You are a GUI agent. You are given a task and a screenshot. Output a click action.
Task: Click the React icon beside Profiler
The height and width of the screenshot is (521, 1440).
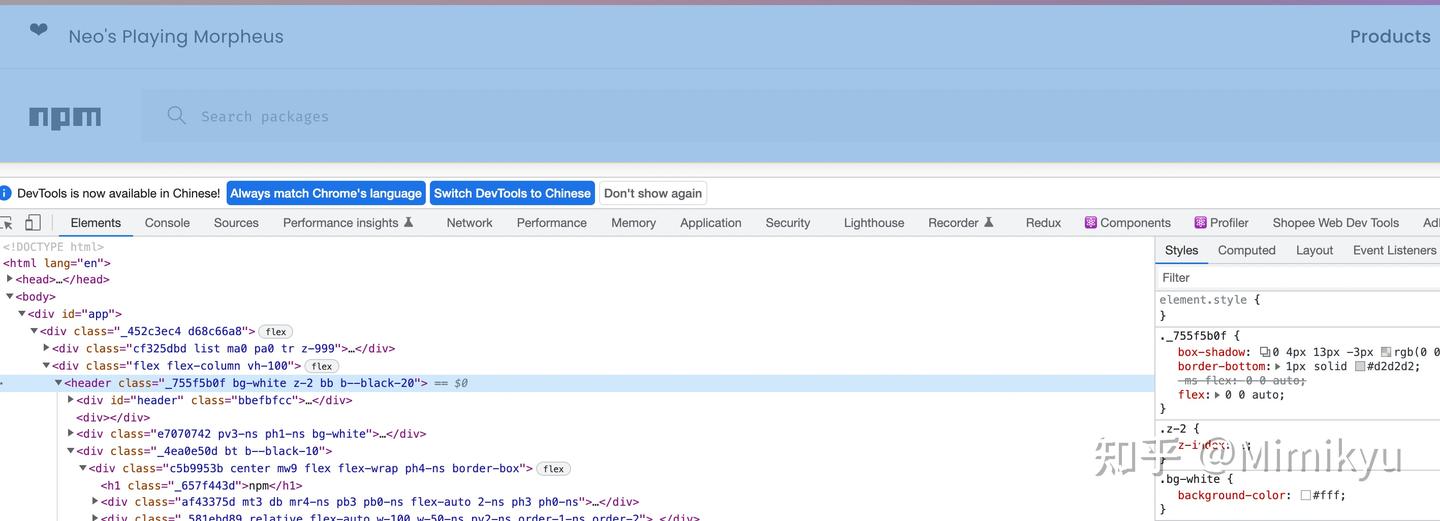tap(1201, 223)
